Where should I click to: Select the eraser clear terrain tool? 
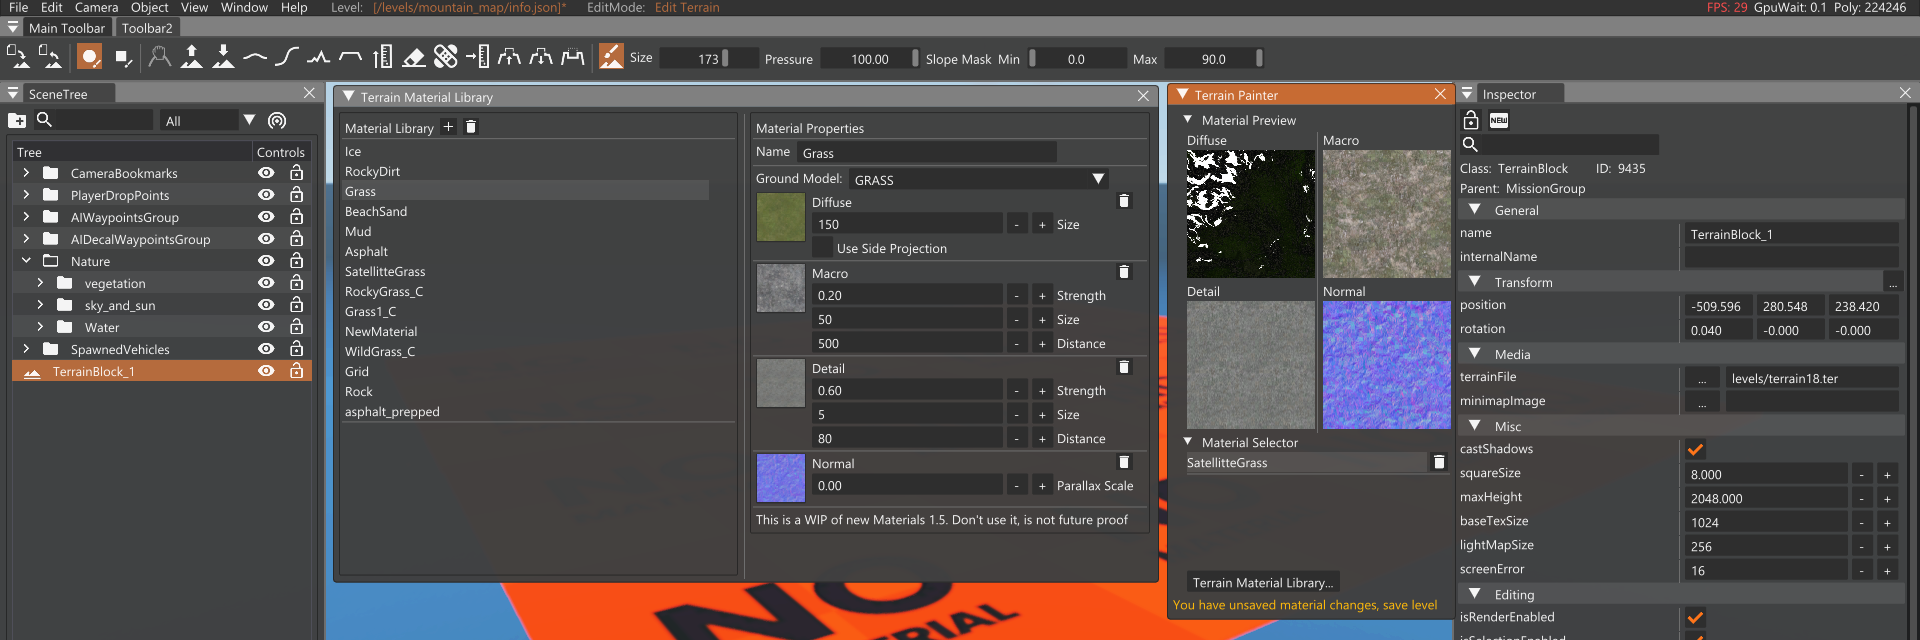pos(414,57)
